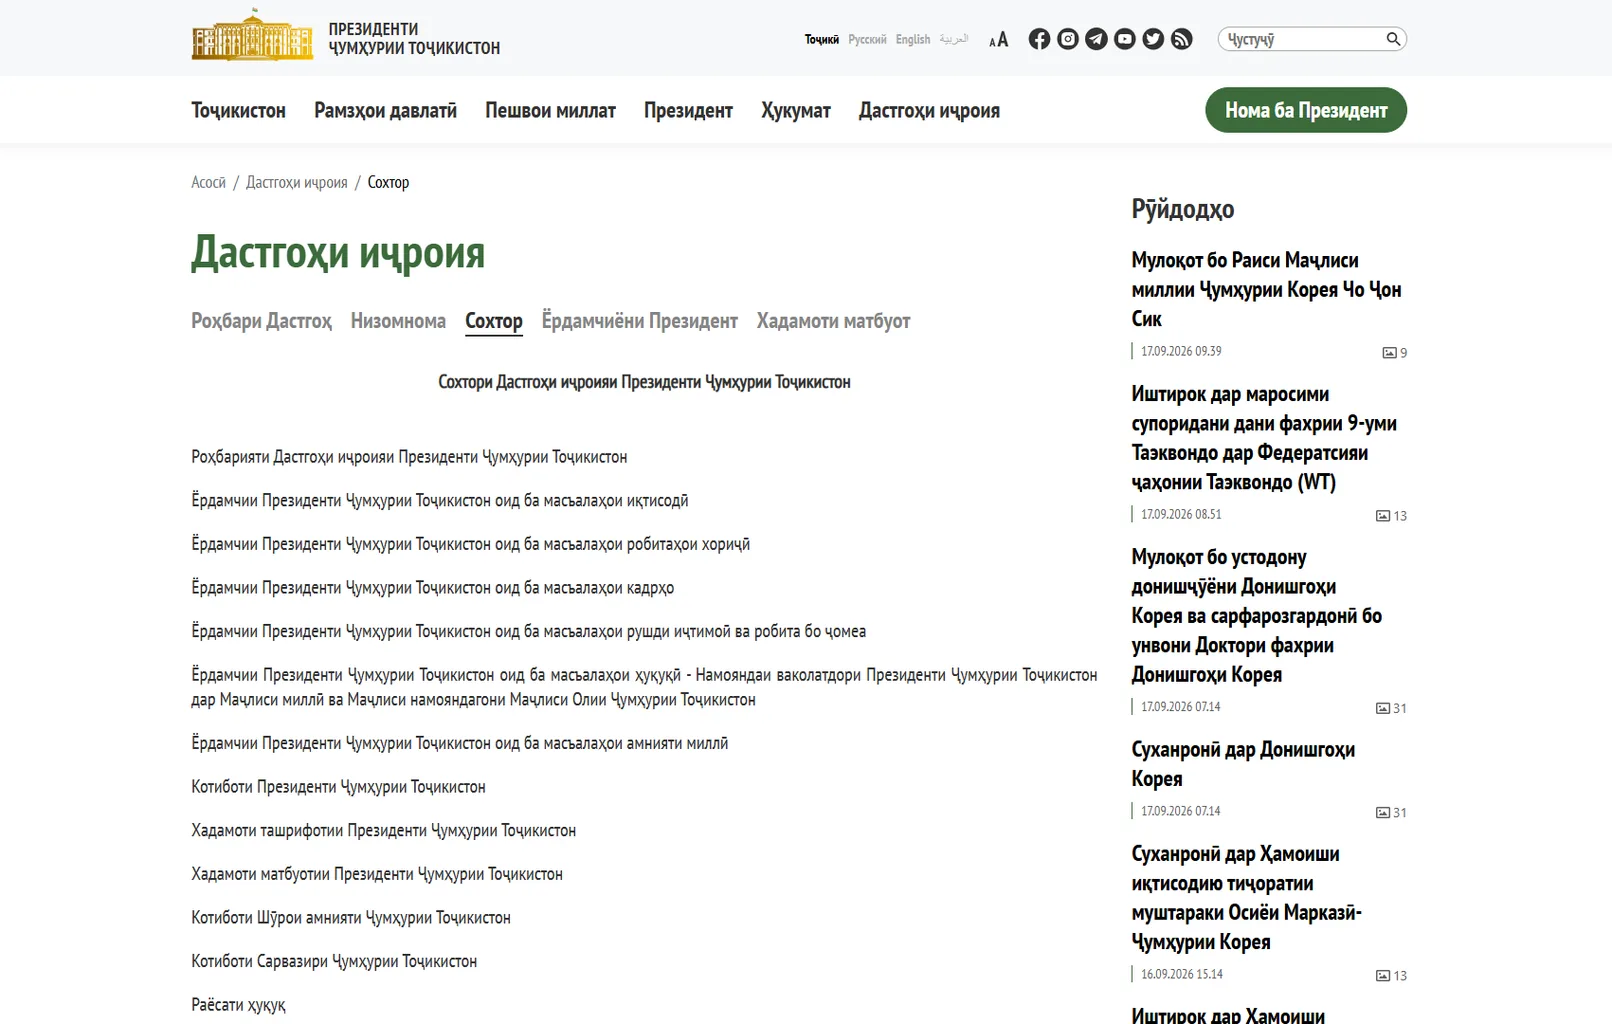Click the presidential palace logo

tap(252, 35)
